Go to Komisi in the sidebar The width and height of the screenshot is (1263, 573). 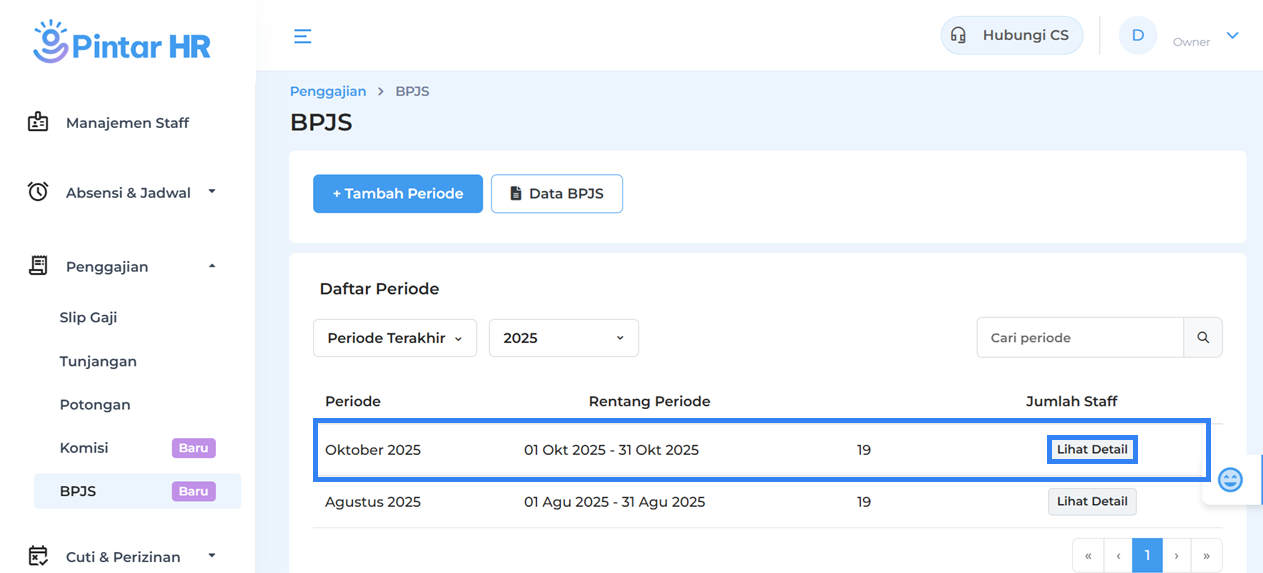84,448
